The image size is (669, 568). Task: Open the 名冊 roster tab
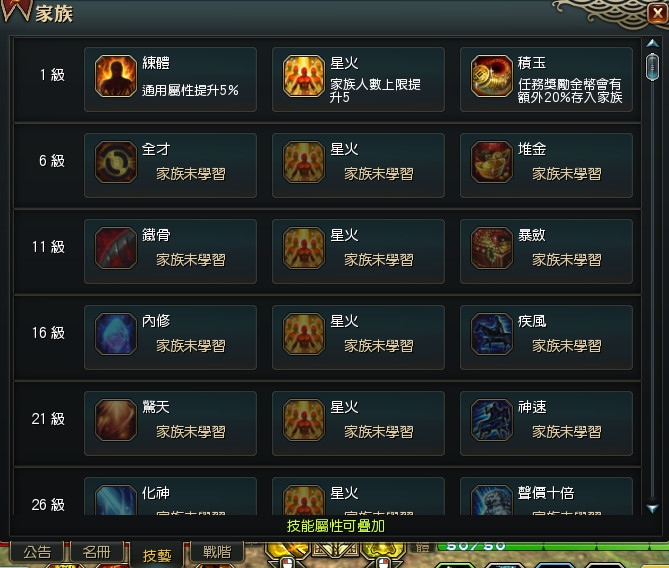coord(97,552)
